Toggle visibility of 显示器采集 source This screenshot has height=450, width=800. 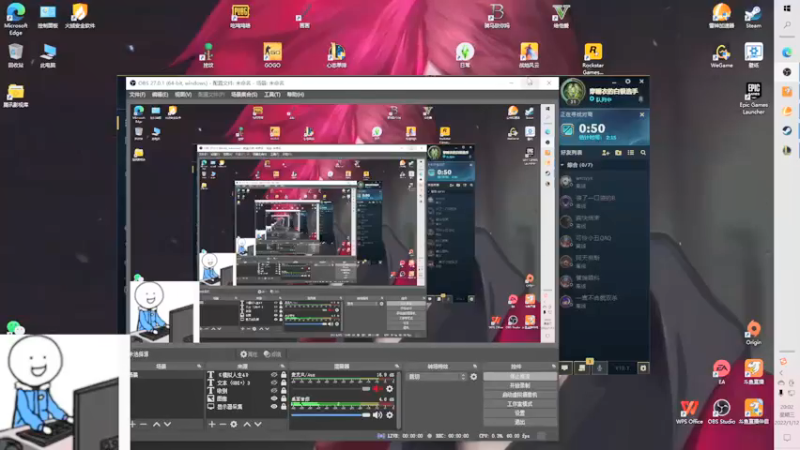[274, 407]
